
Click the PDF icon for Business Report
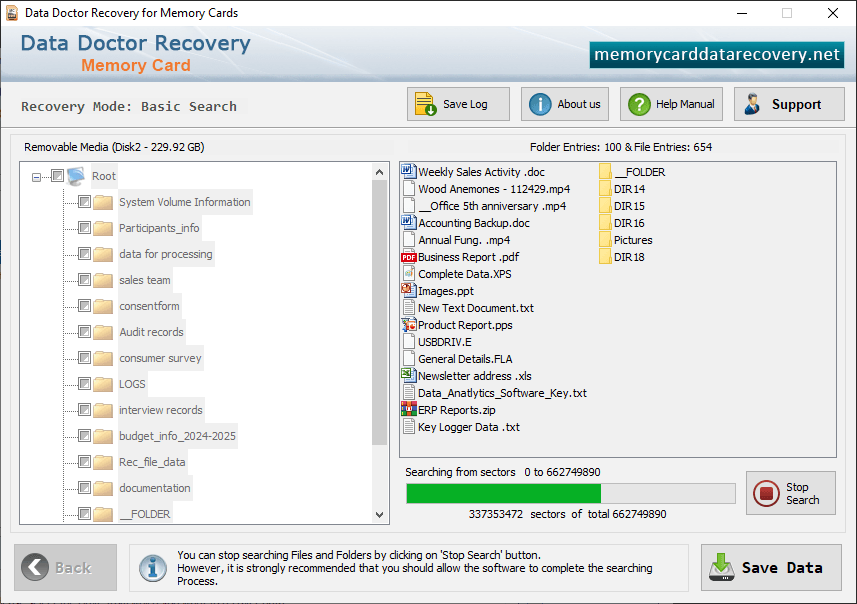tap(409, 257)
